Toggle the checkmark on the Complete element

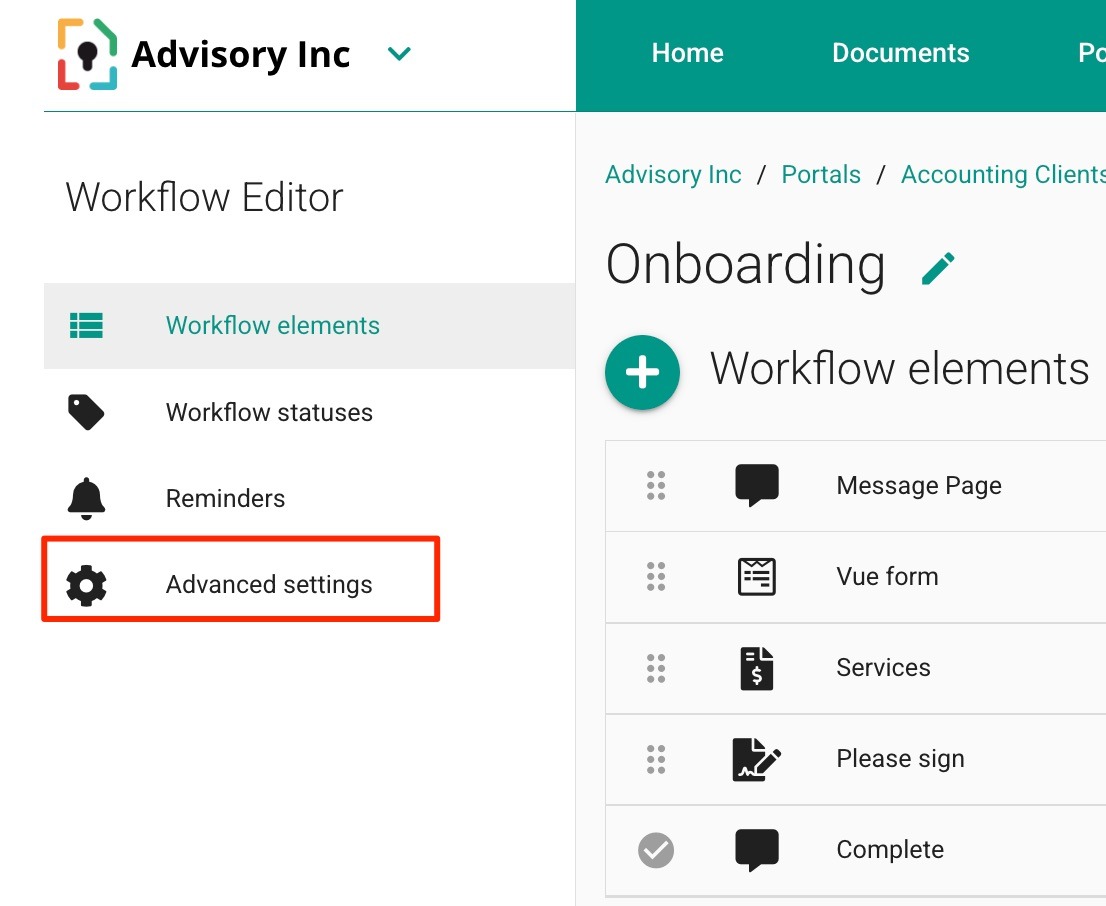tap(656, 849)
